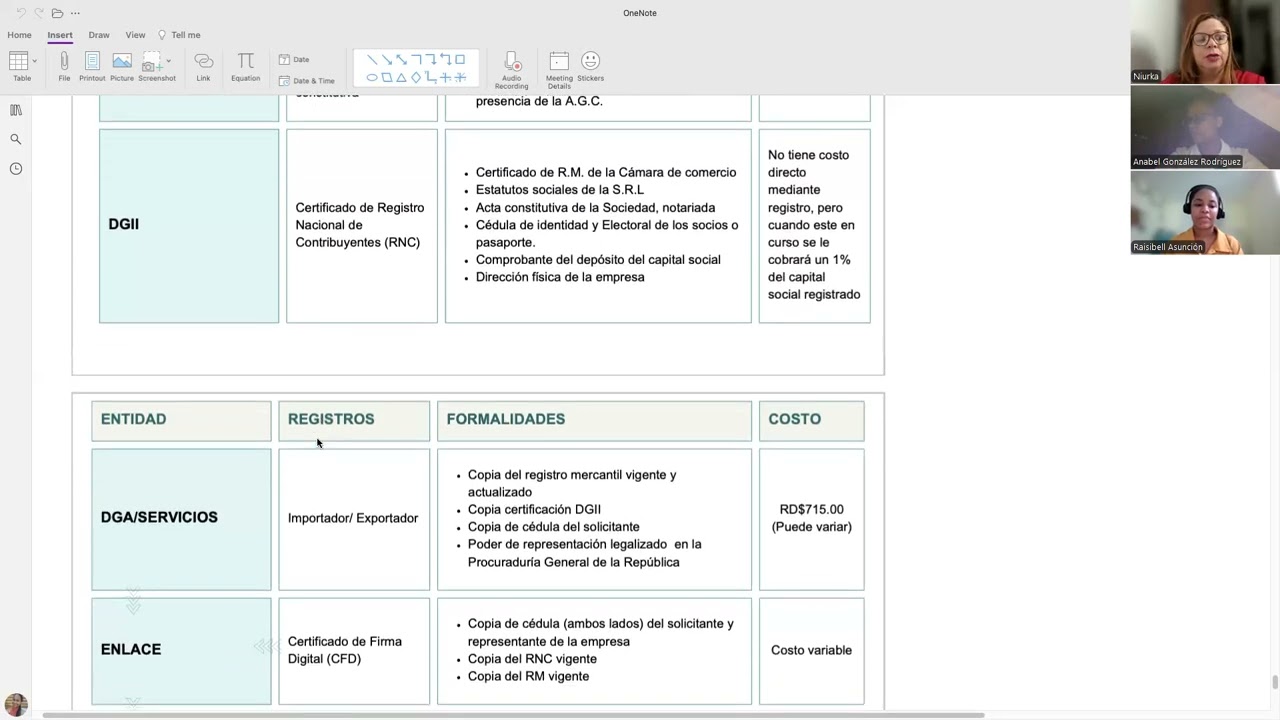Click the Tell me search box
Screen dimensions: 1280x720
click(180, 35)
